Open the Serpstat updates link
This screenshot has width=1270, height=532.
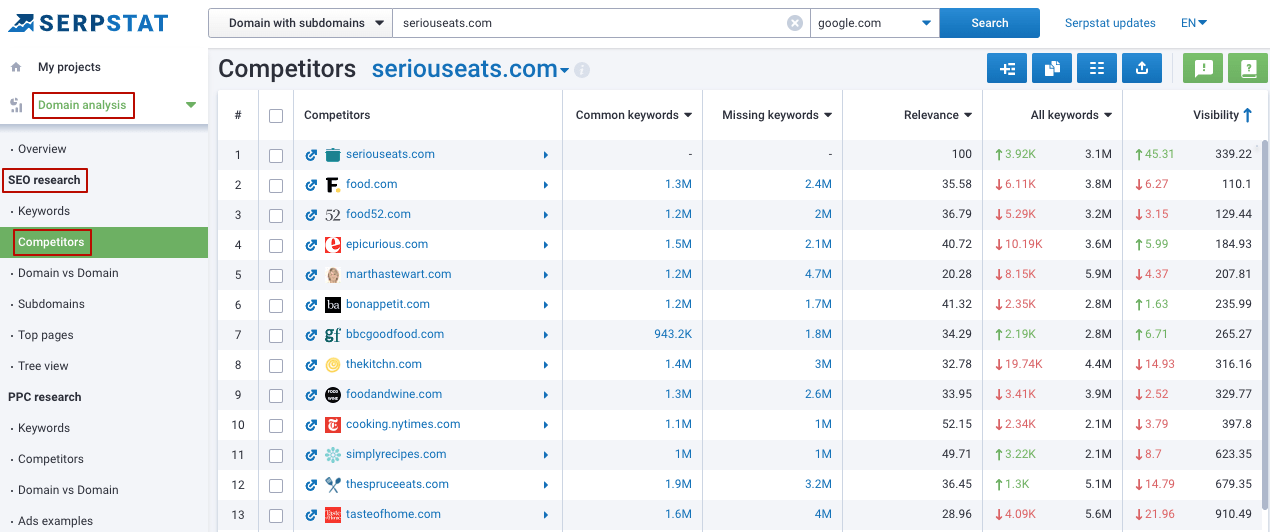tap(1110, 23)
